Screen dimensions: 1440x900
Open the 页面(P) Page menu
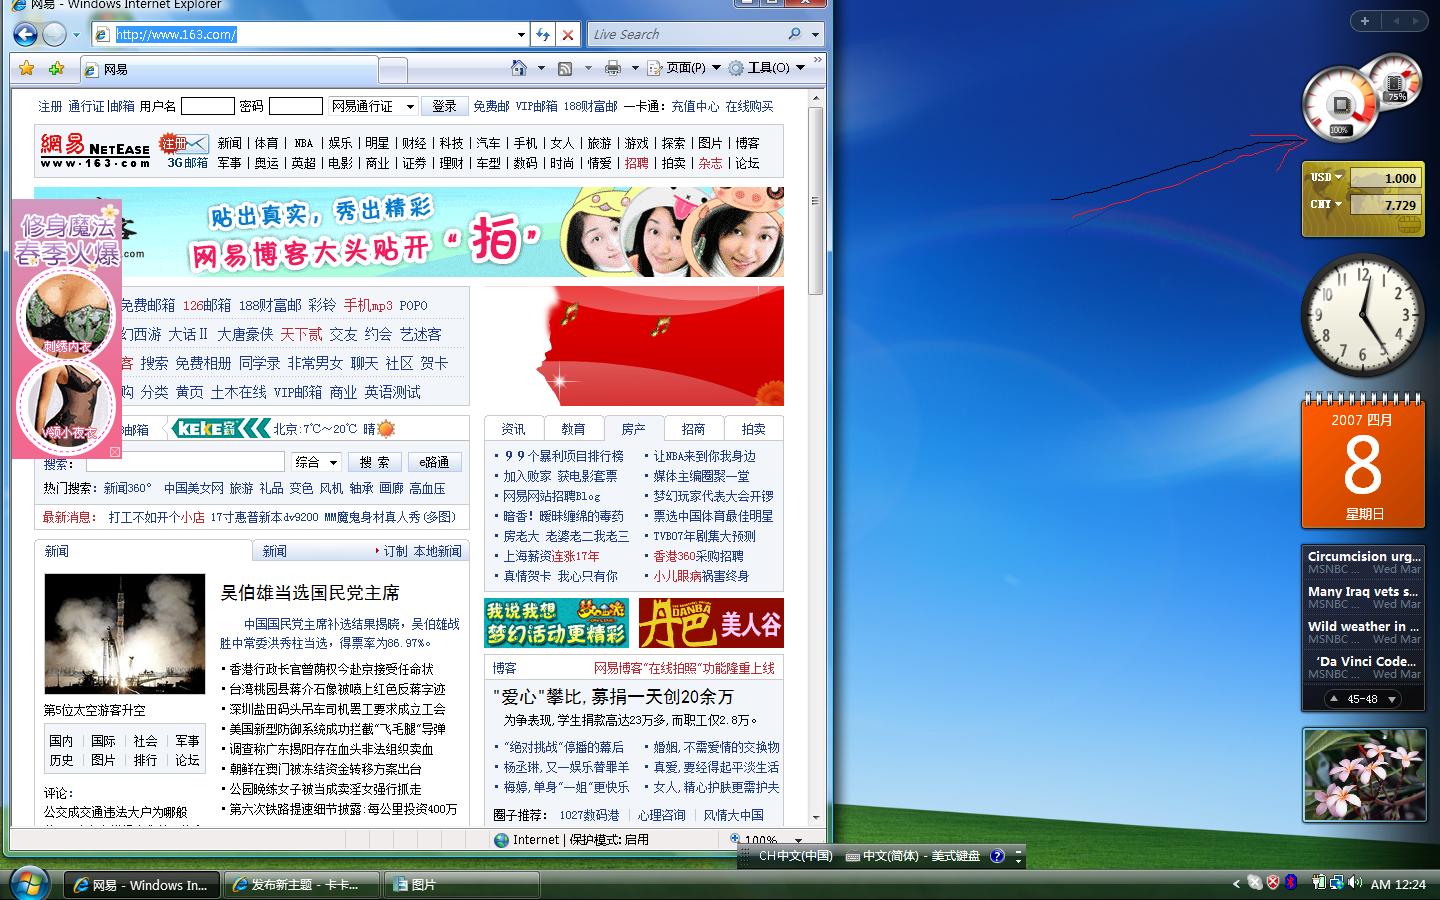[684, 68]
